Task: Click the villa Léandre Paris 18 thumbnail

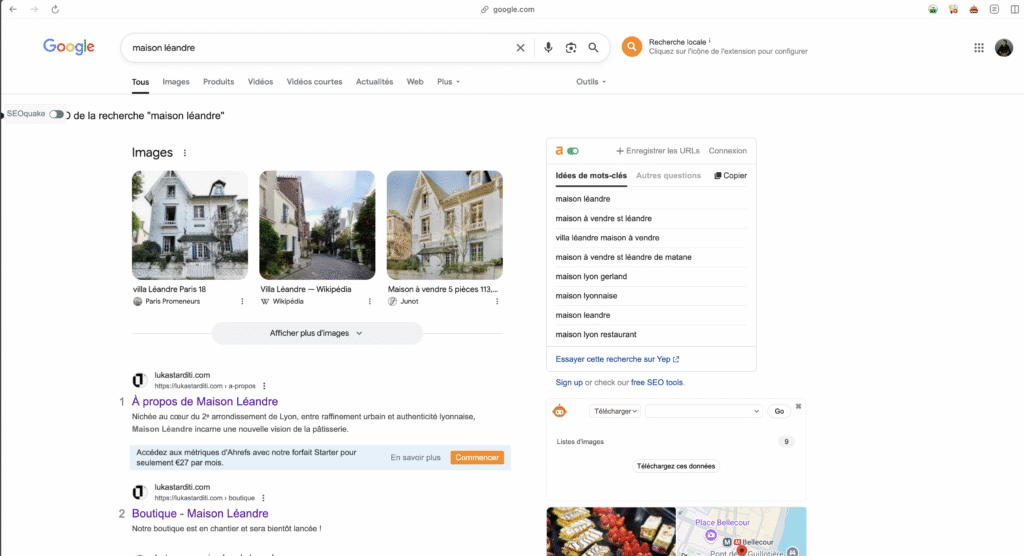Action: (x=190, y=225)
